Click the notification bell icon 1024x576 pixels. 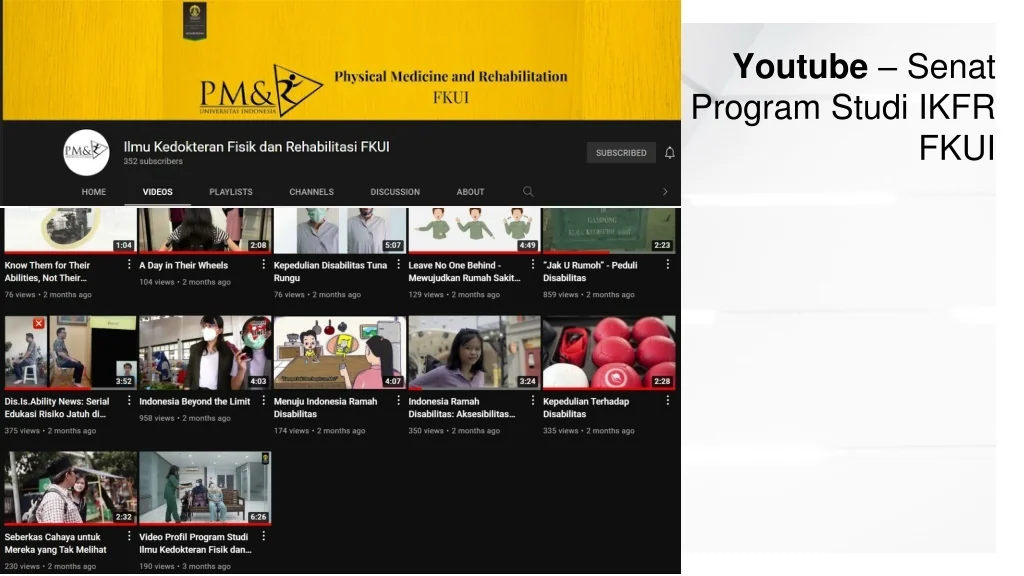669,153
